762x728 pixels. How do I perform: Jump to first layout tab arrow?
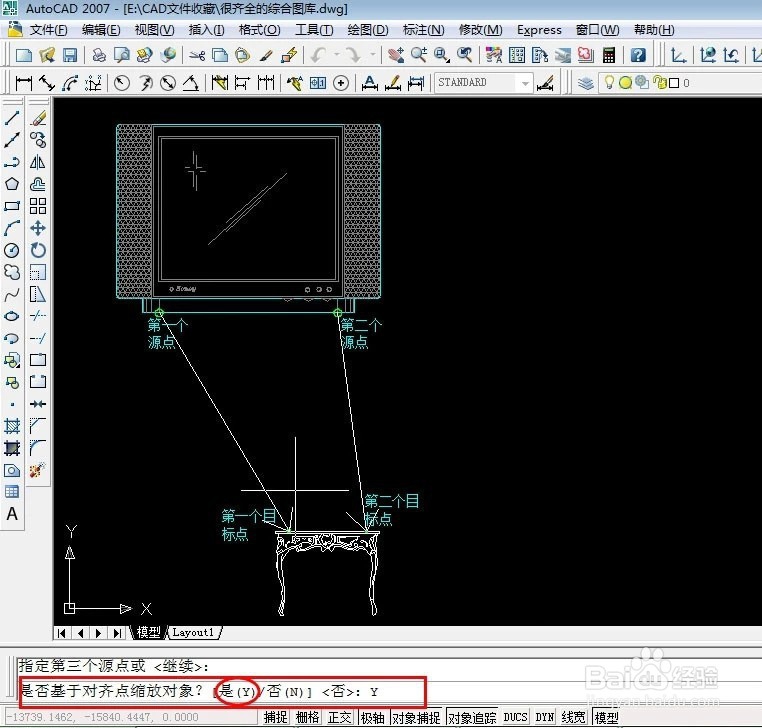click(x=62, y=633)
